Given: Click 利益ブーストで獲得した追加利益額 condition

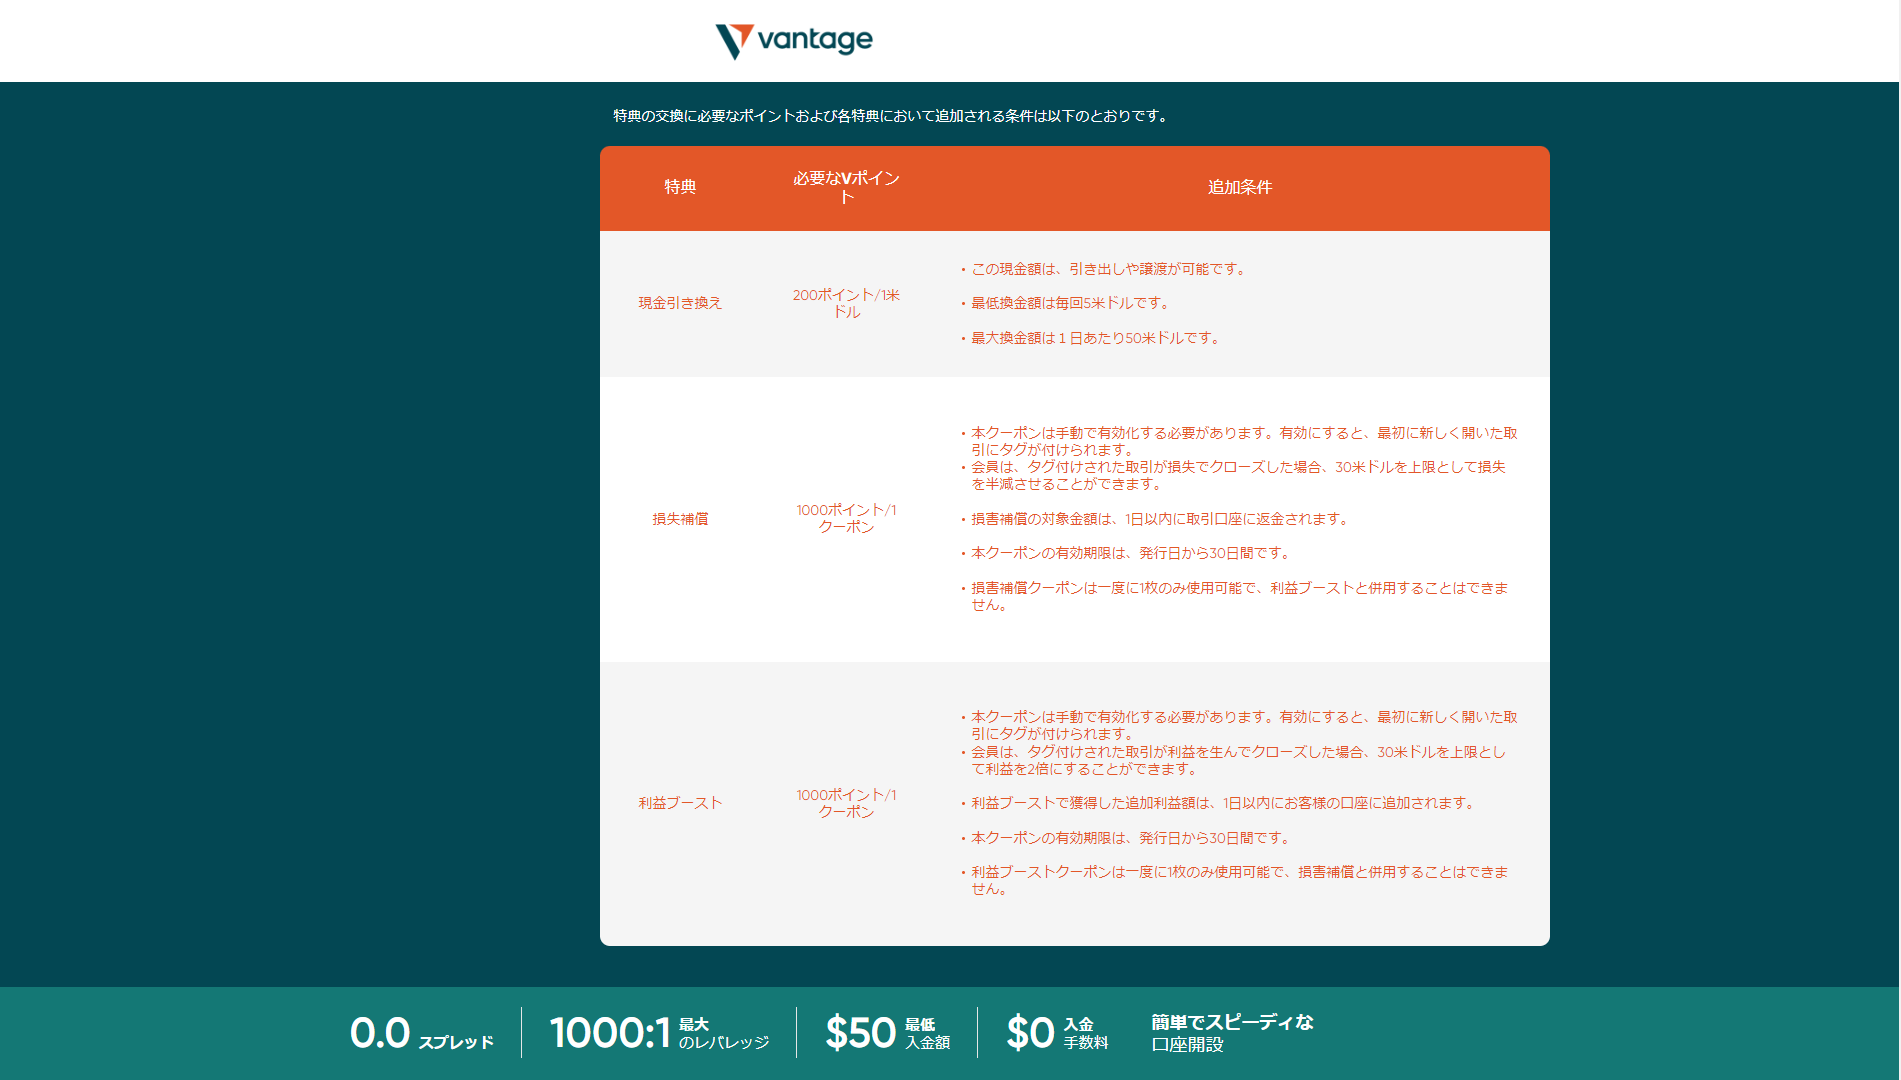Looking at the screenshot, I should tap(1223, 803).
